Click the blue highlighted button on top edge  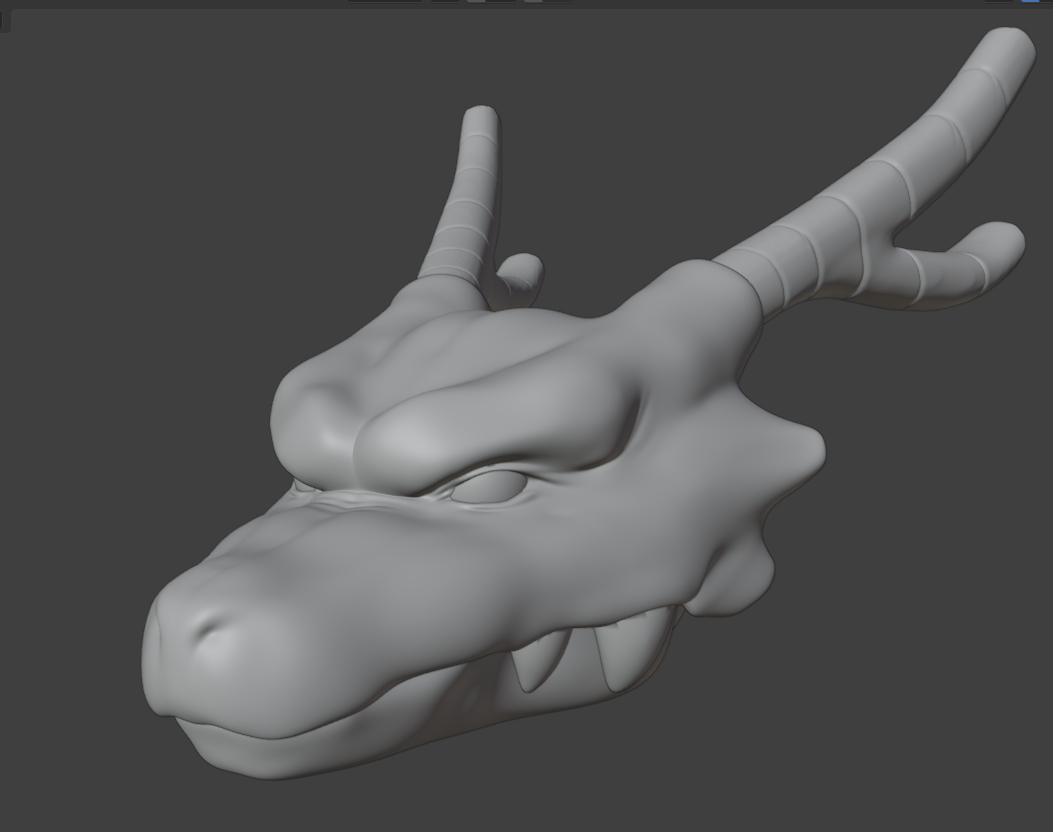click(x=1030, y=2)
